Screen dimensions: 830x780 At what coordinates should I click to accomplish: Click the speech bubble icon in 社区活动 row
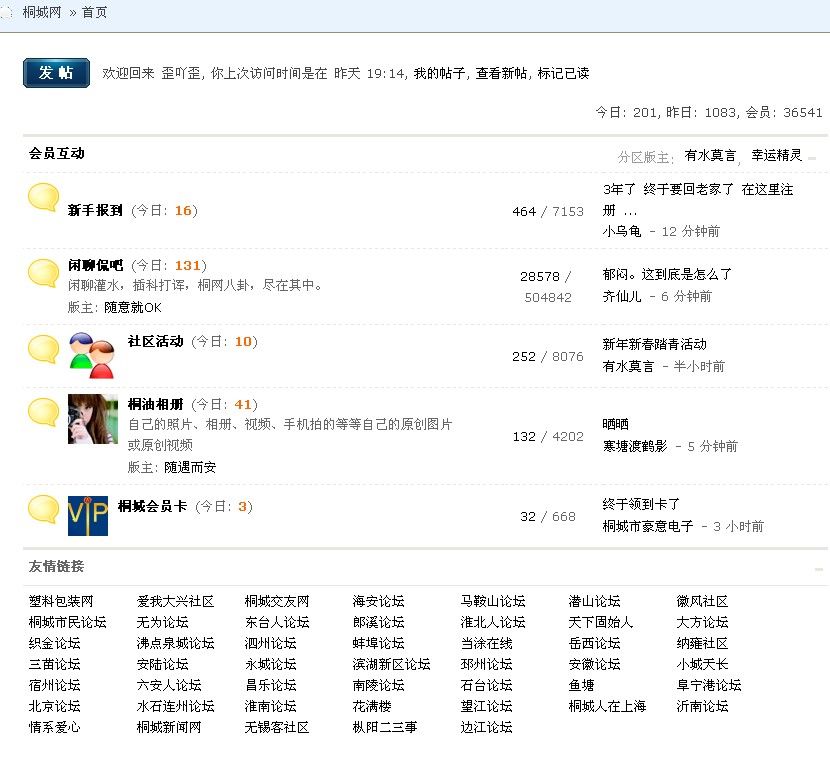(x=43, y=349)
